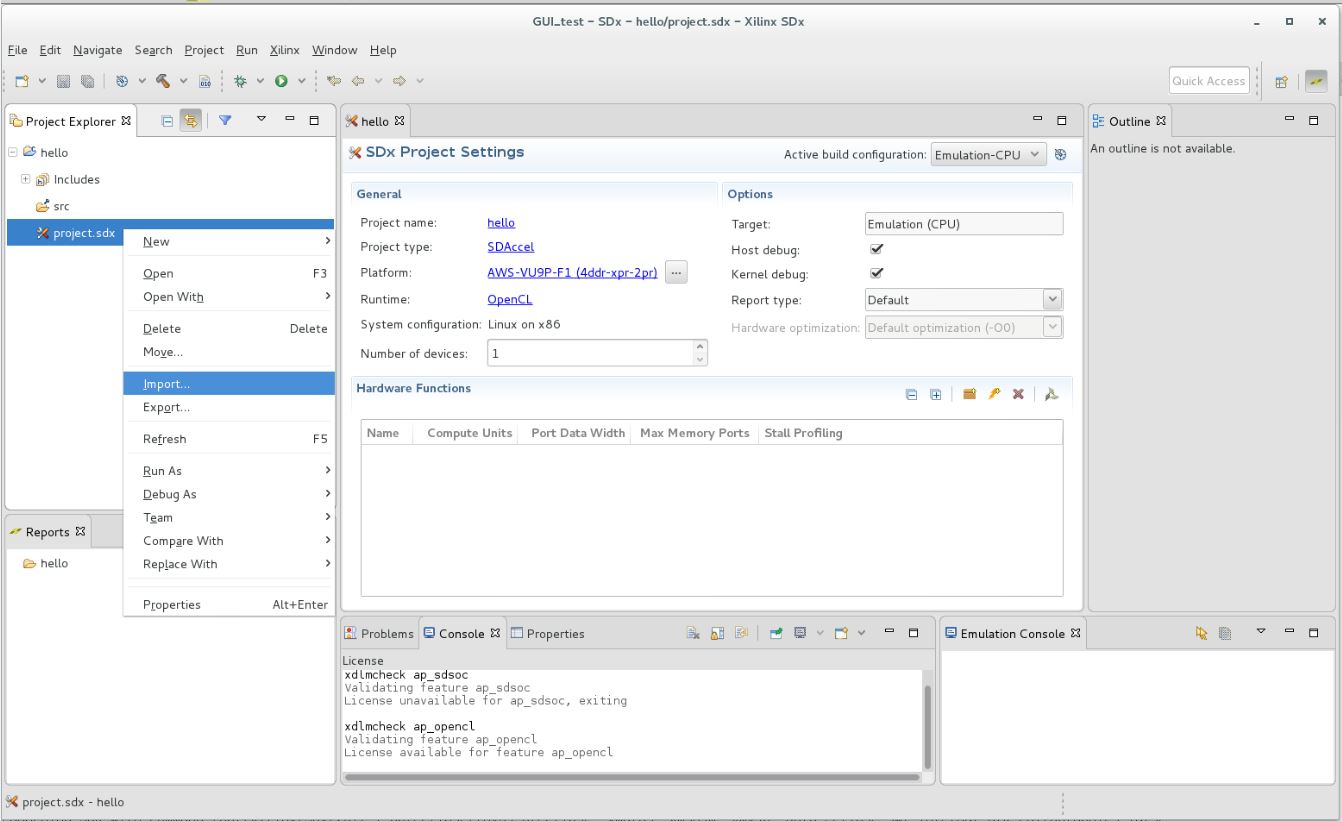Click the ... browse button beside Platform
Viewport: 1342px width, 821px height.
tap(676, 274)
